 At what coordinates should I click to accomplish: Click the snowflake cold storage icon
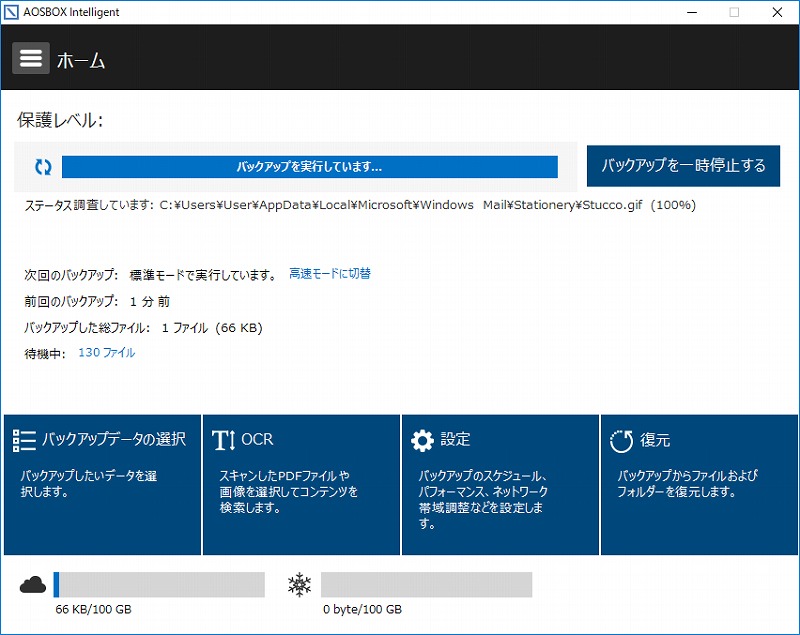(x=299, y=585)
